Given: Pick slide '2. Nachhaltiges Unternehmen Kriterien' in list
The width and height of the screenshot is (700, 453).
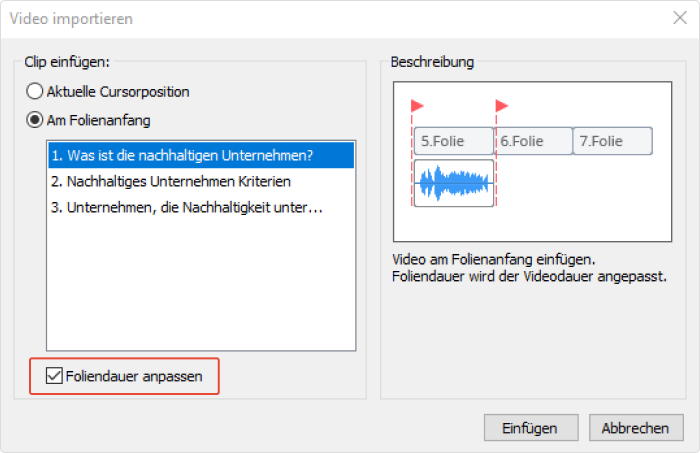Looking at the screenshot, I should pos(201,181).
